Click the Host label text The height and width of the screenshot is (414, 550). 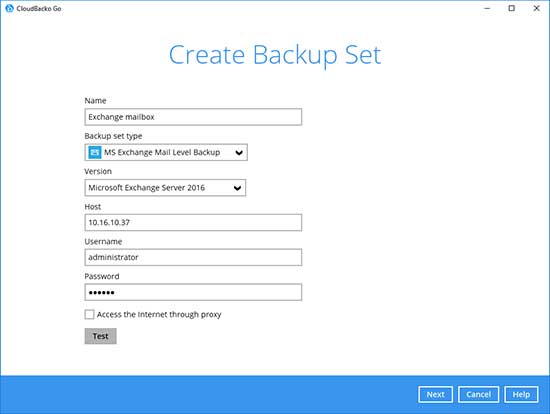coord(93,207)
